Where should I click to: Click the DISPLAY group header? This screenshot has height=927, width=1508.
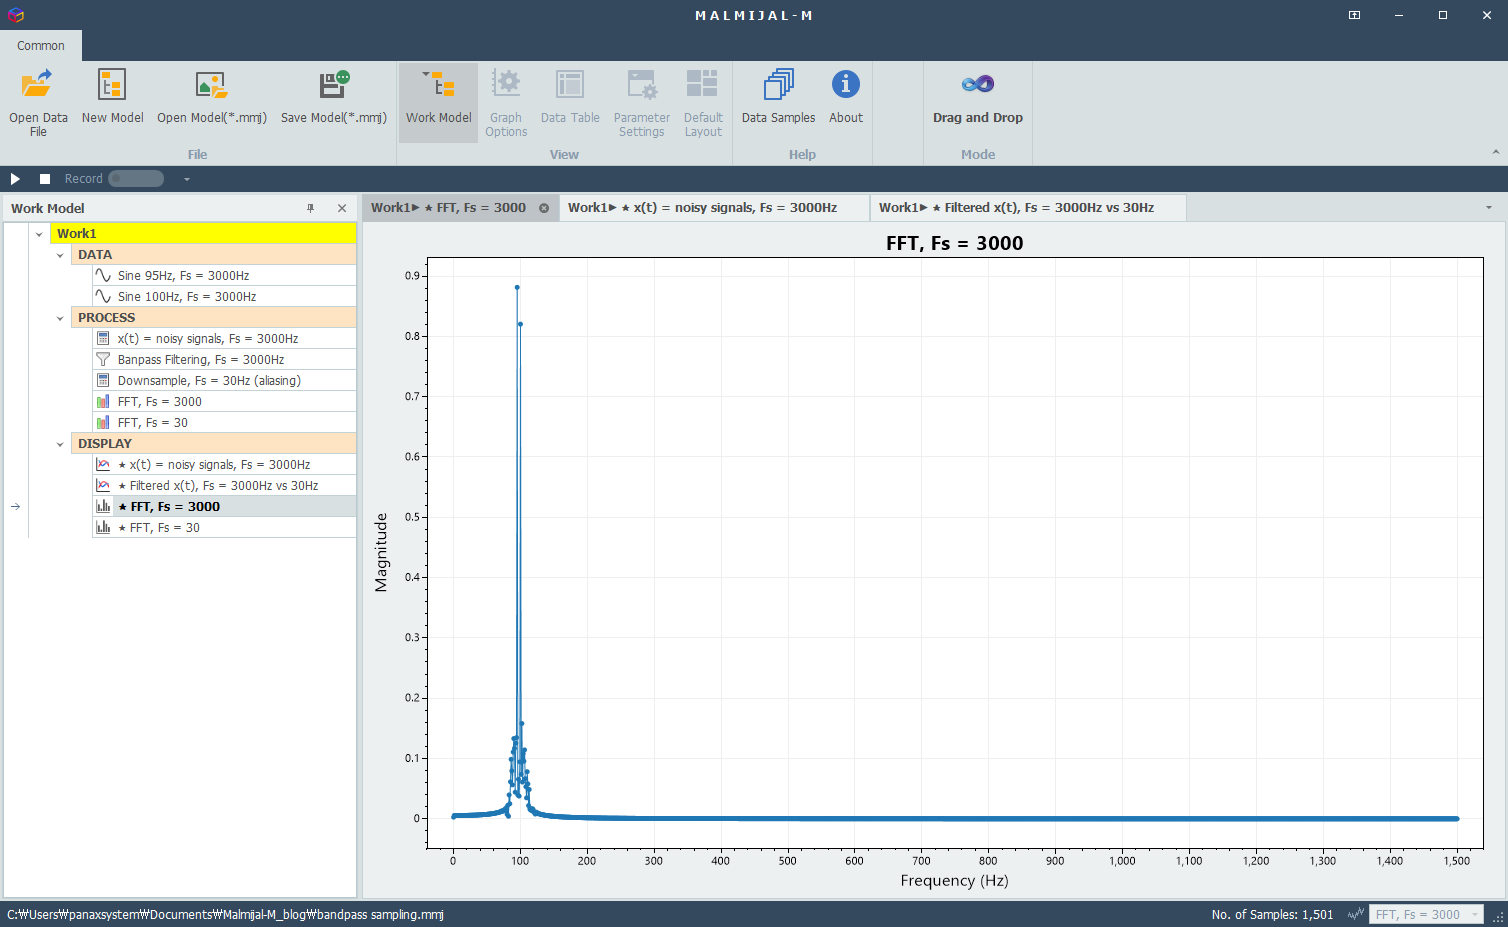coord(214,444)
